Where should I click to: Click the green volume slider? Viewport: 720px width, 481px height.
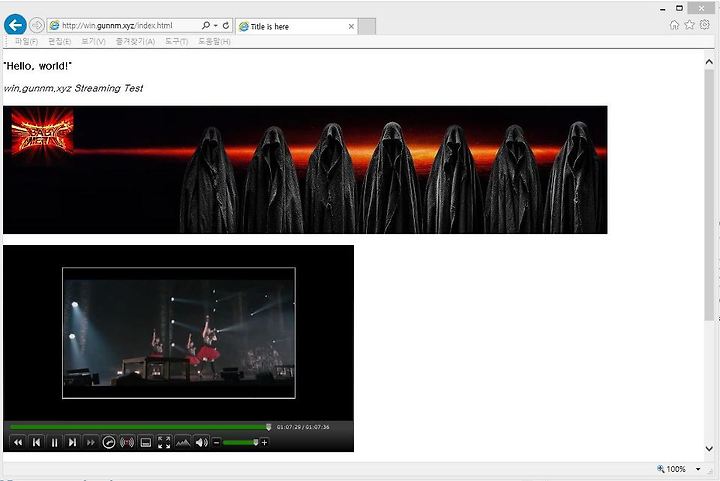241,442
